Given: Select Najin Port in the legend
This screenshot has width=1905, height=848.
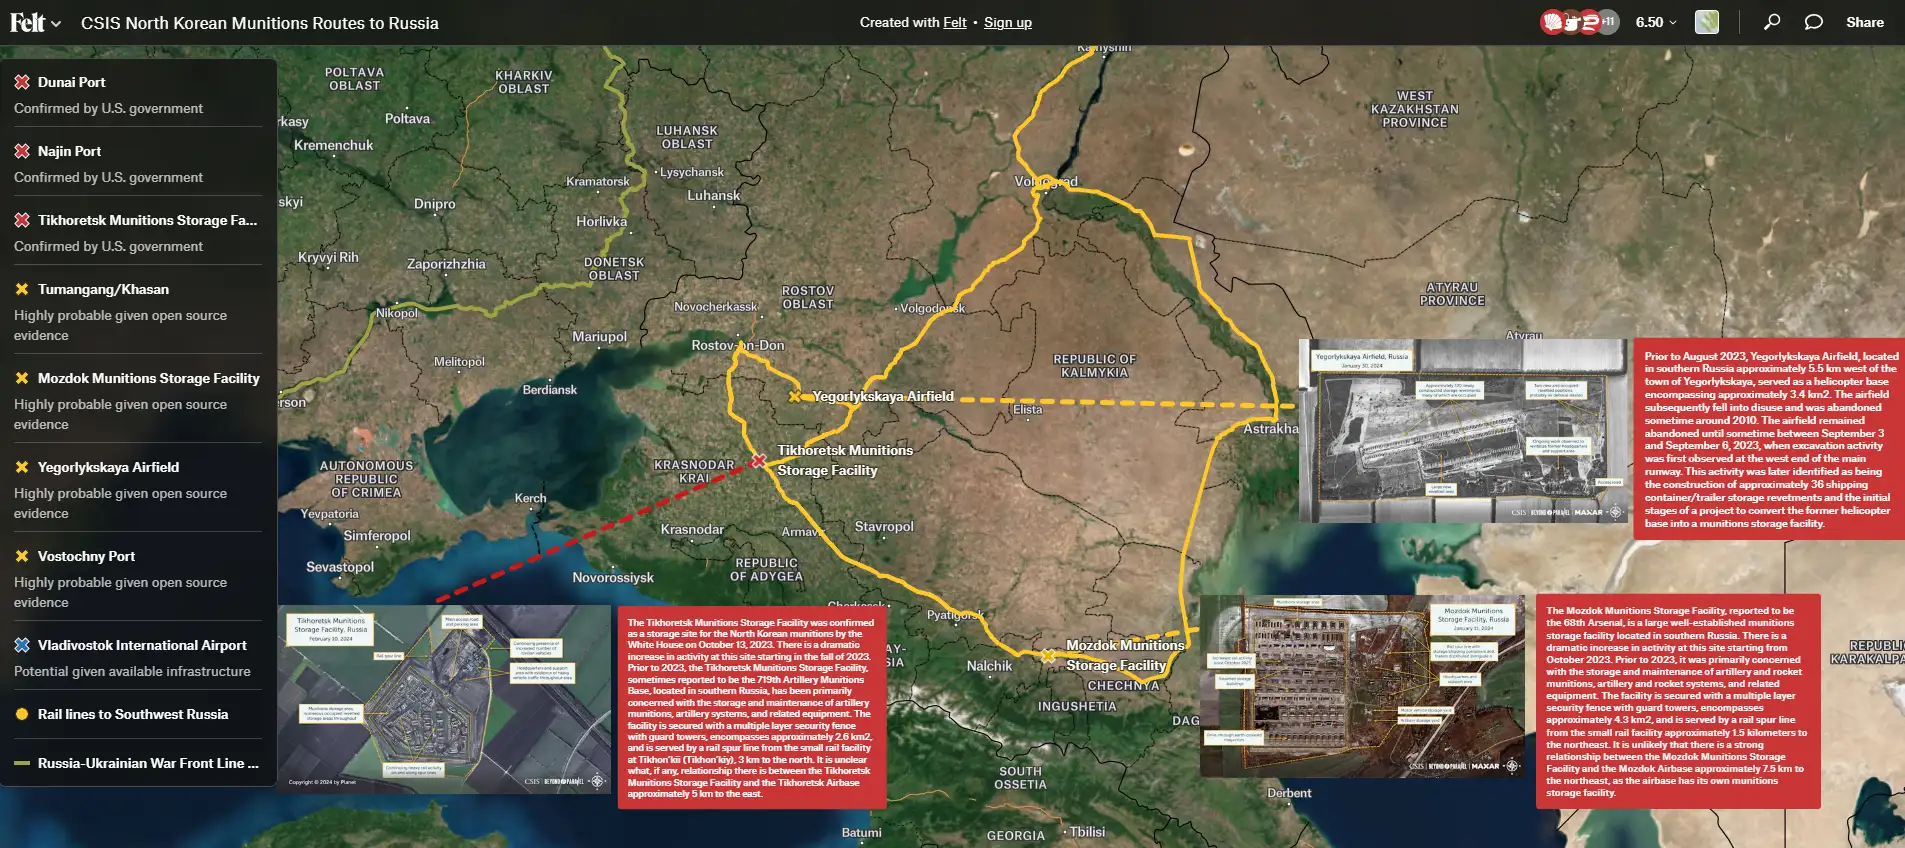Looking at the screenshot, I should point(69,151).
